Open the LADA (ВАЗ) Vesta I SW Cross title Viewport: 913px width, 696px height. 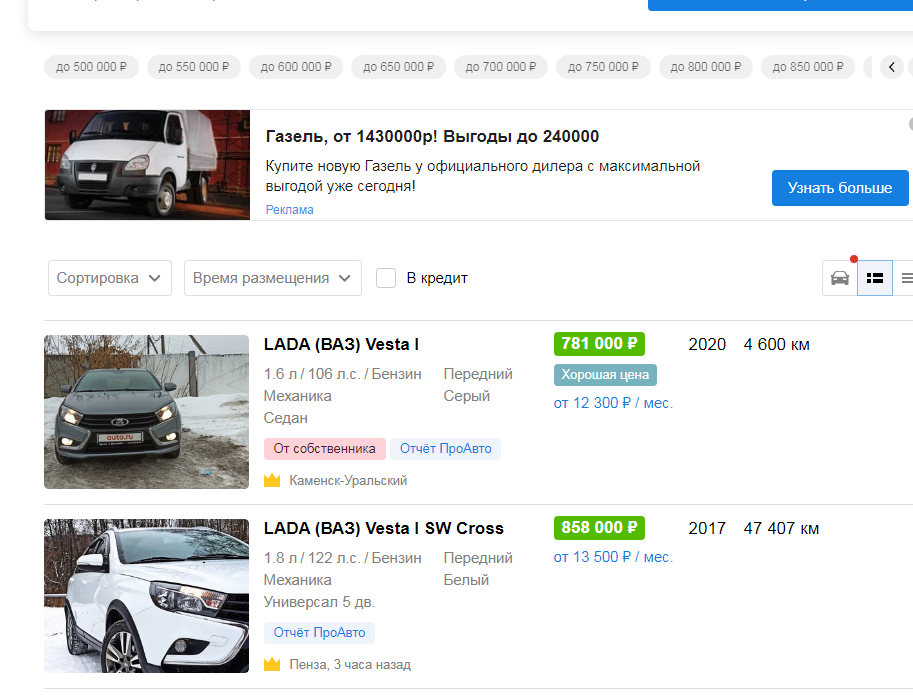coord(384,528)
